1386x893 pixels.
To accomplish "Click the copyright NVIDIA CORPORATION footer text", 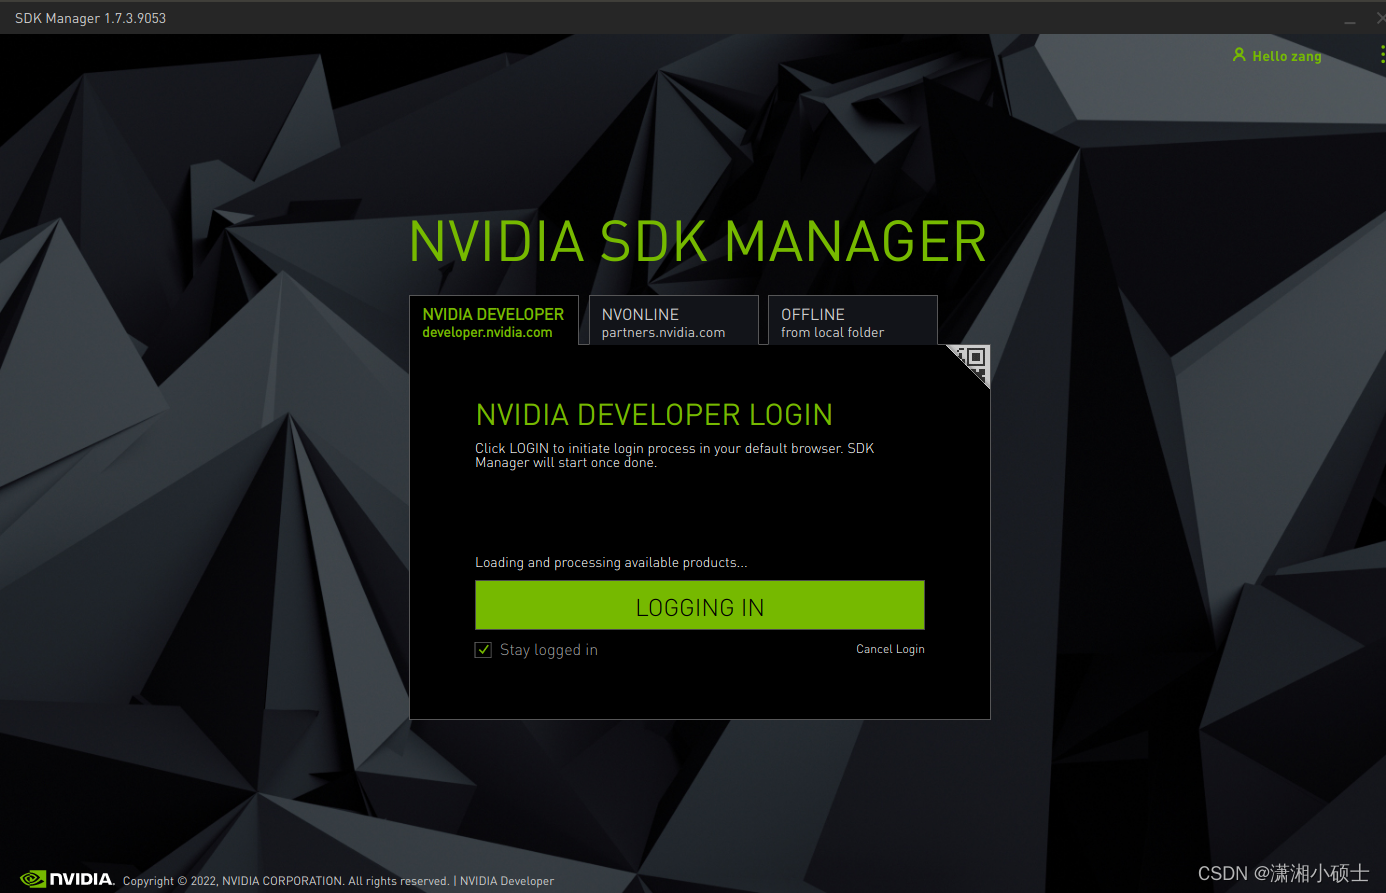I will click(x=286, y=881).
